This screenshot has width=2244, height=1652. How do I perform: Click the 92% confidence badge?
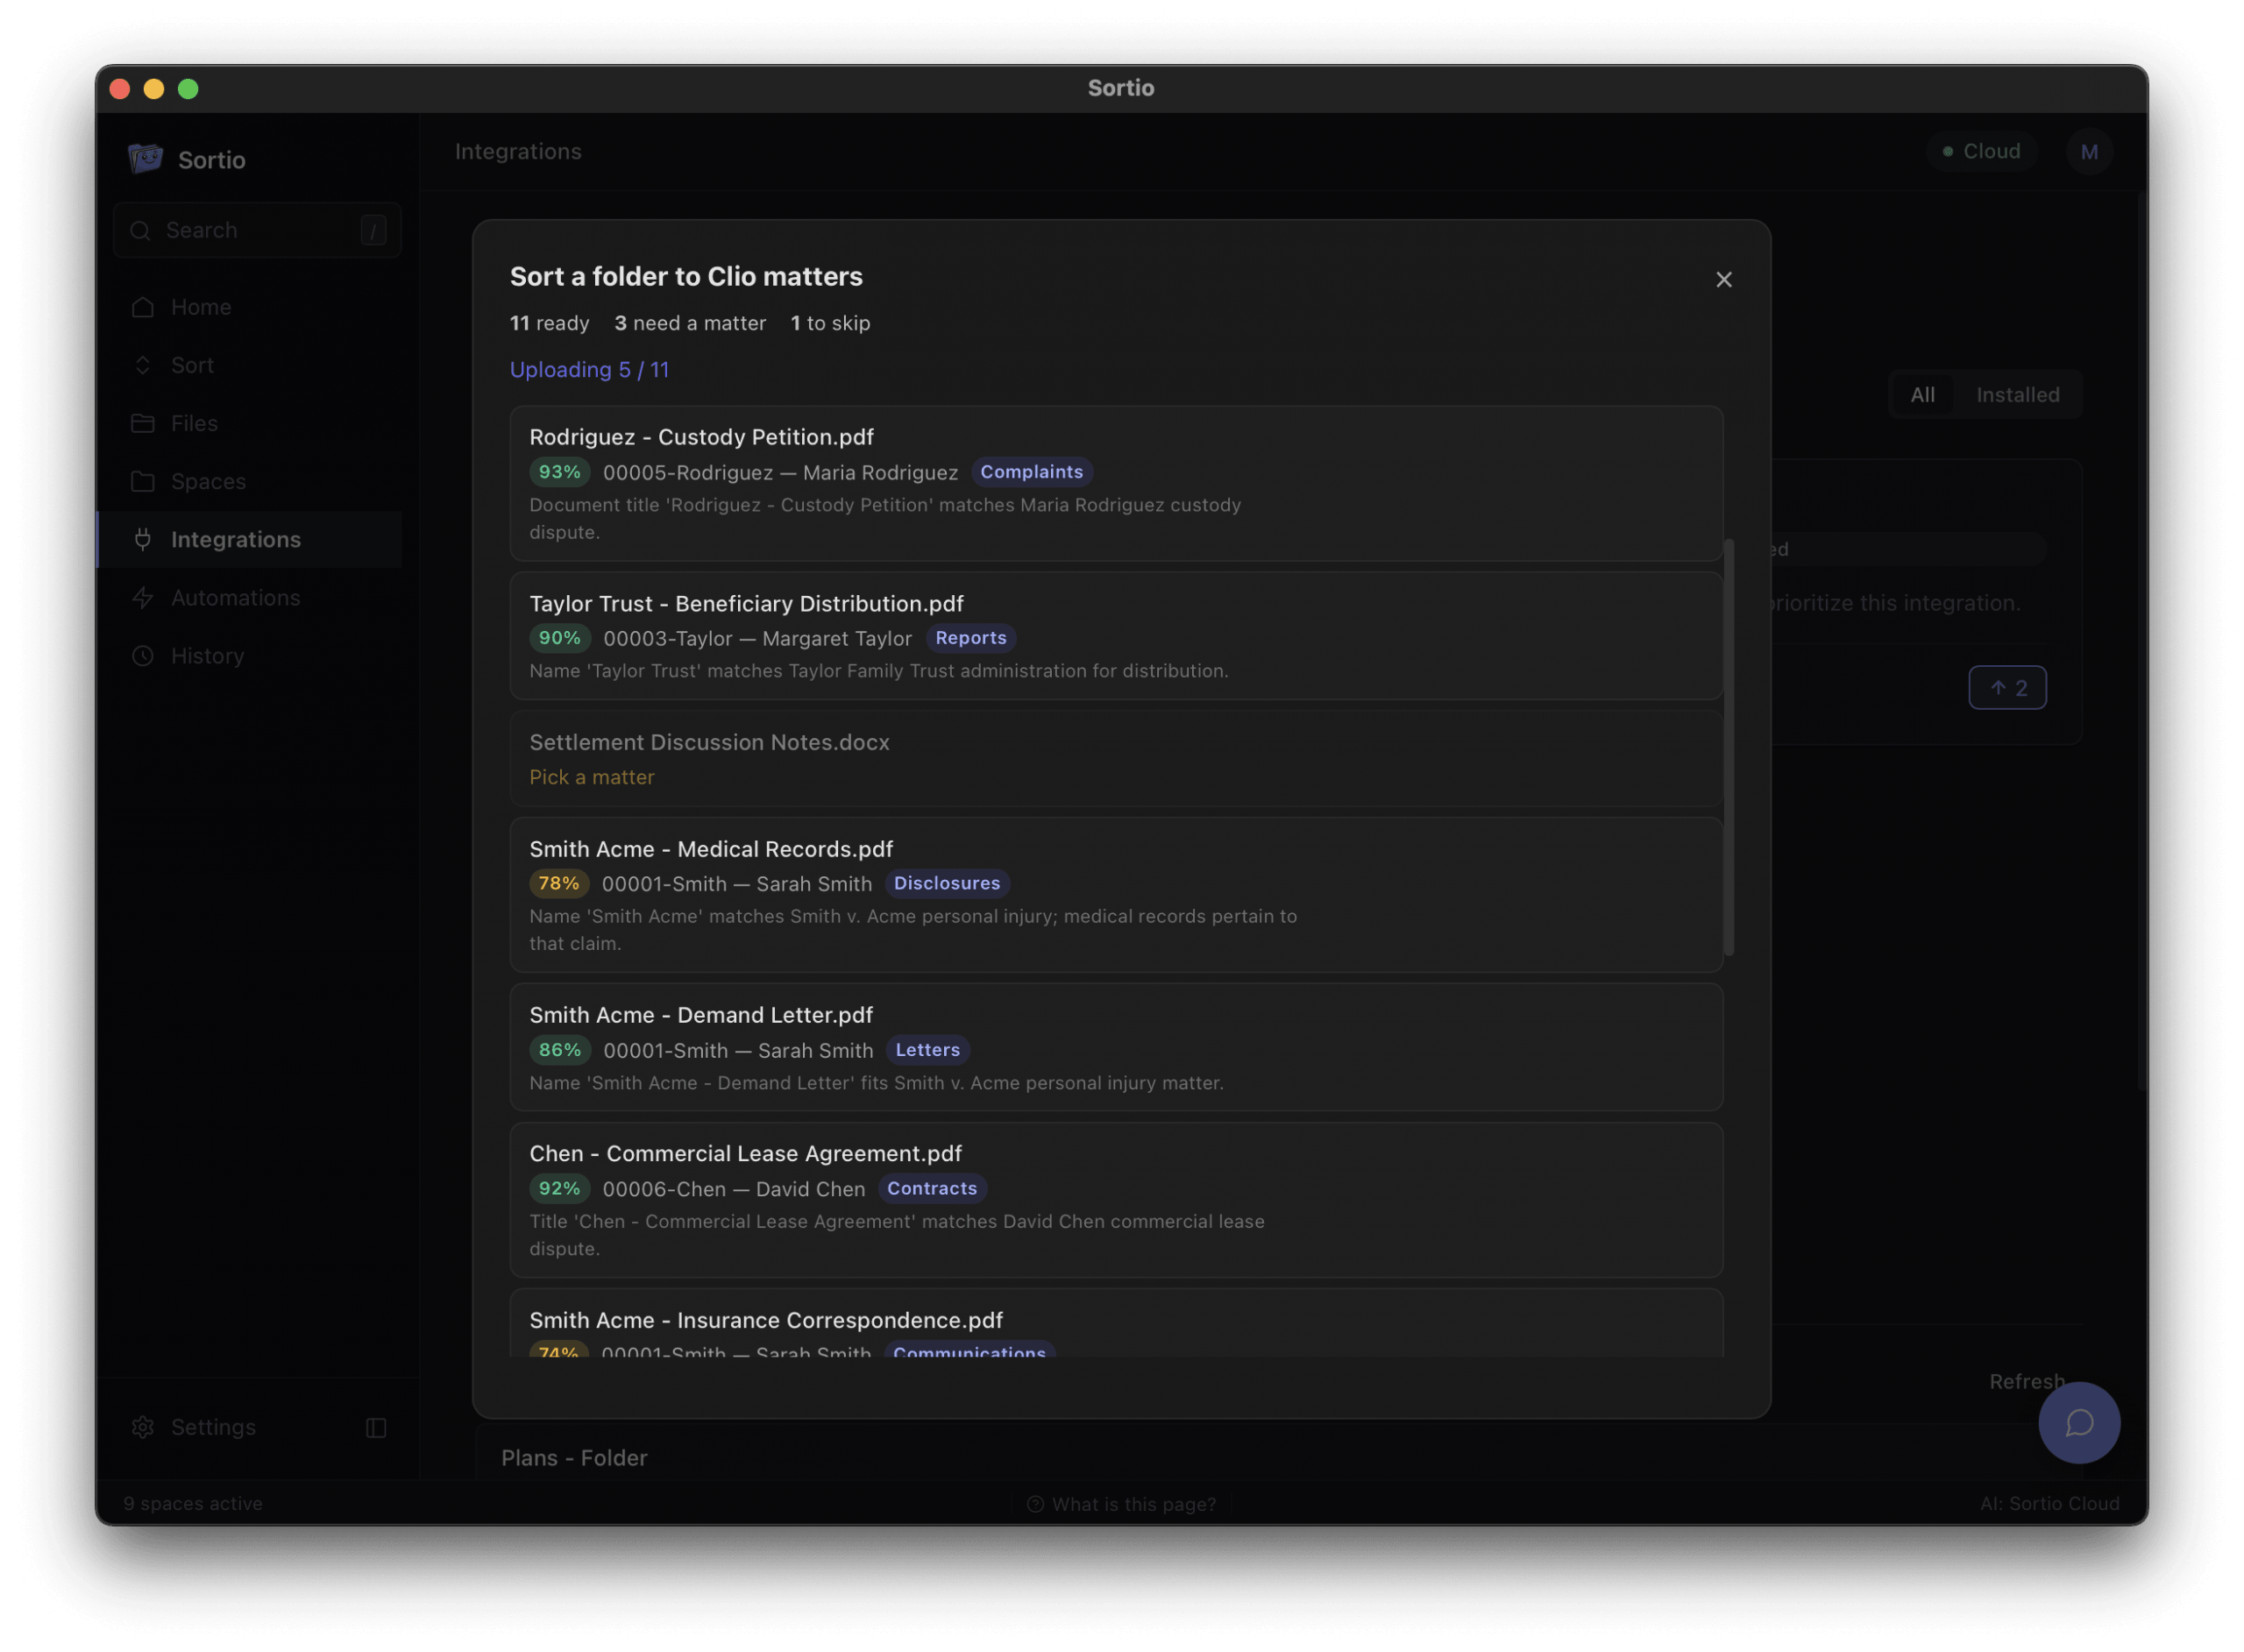[559, 1188]
